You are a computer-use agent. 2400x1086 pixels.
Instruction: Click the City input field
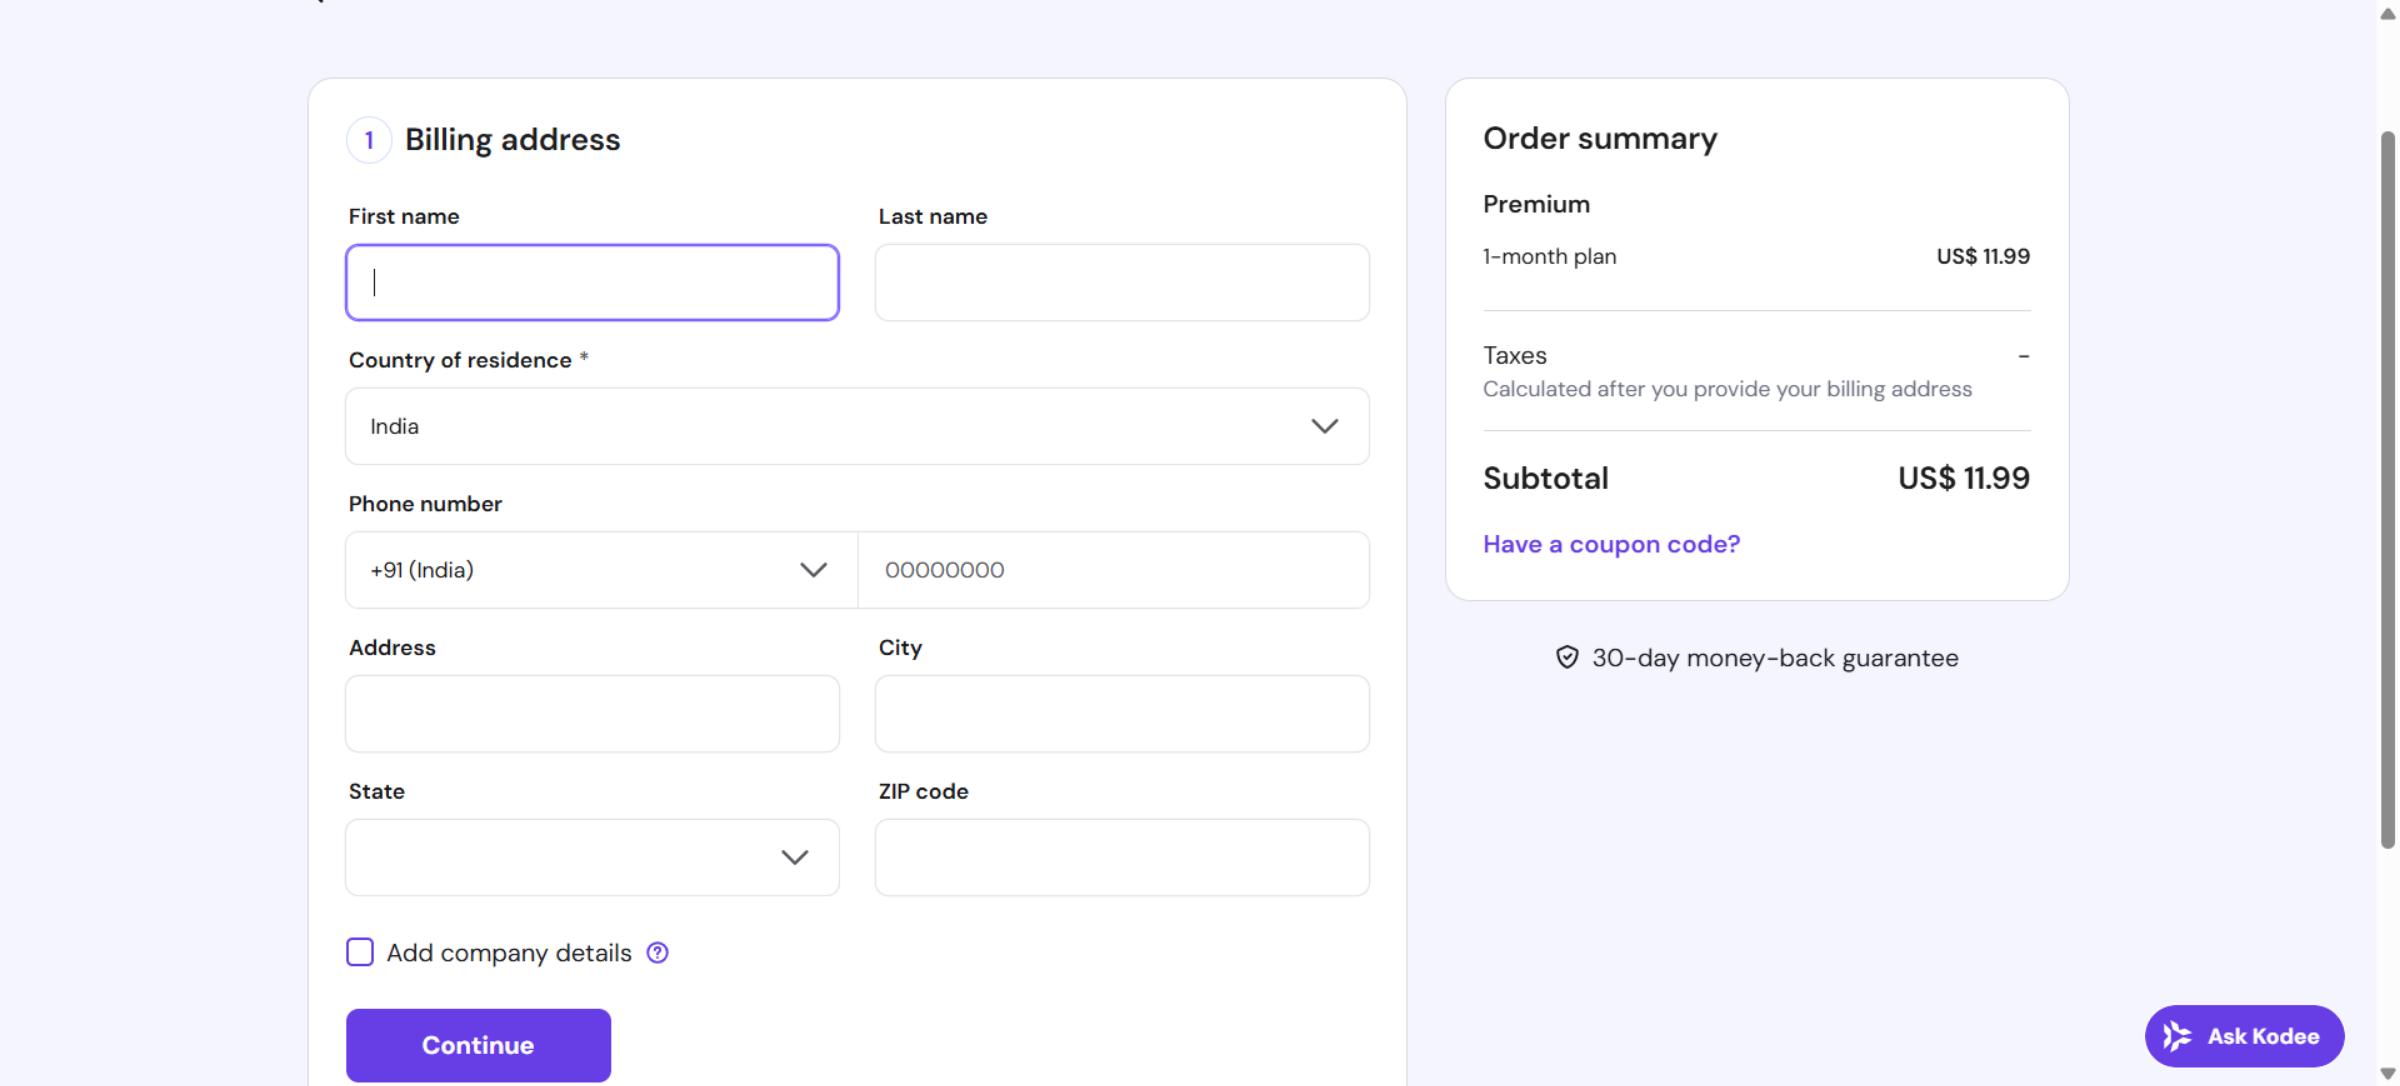tap(1121, 713)
